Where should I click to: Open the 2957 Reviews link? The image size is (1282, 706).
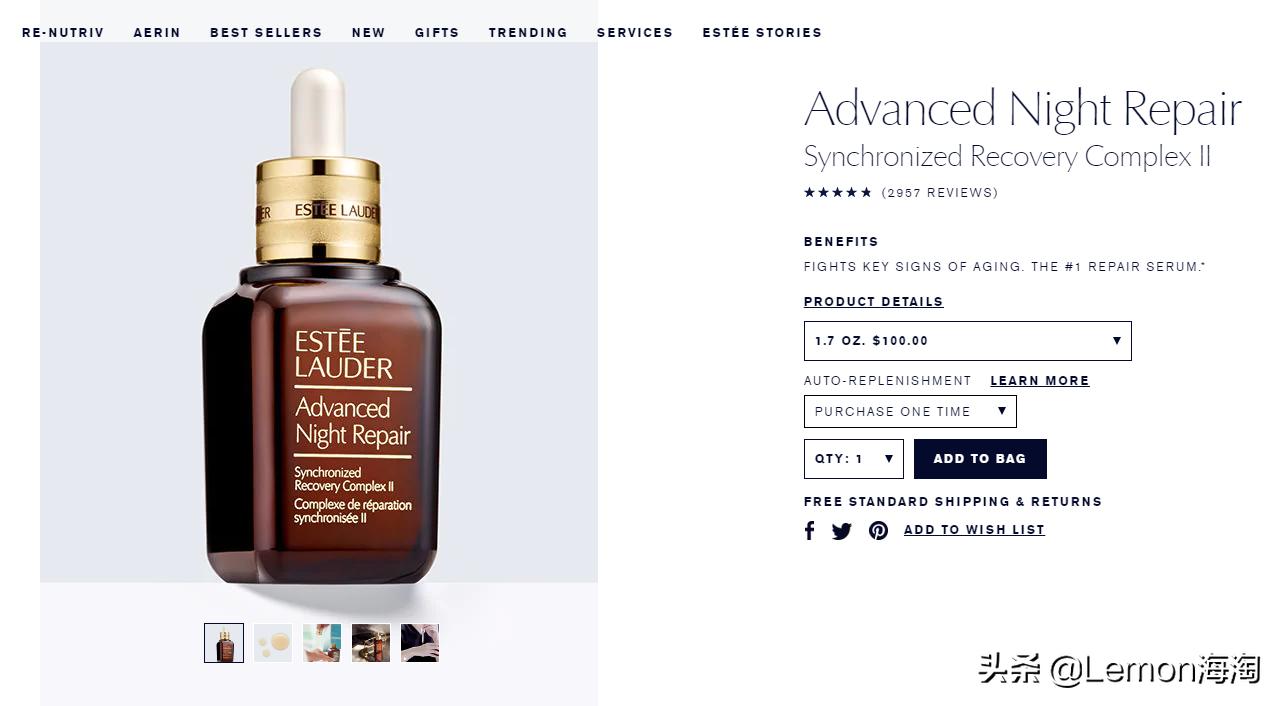pos(940,193)
